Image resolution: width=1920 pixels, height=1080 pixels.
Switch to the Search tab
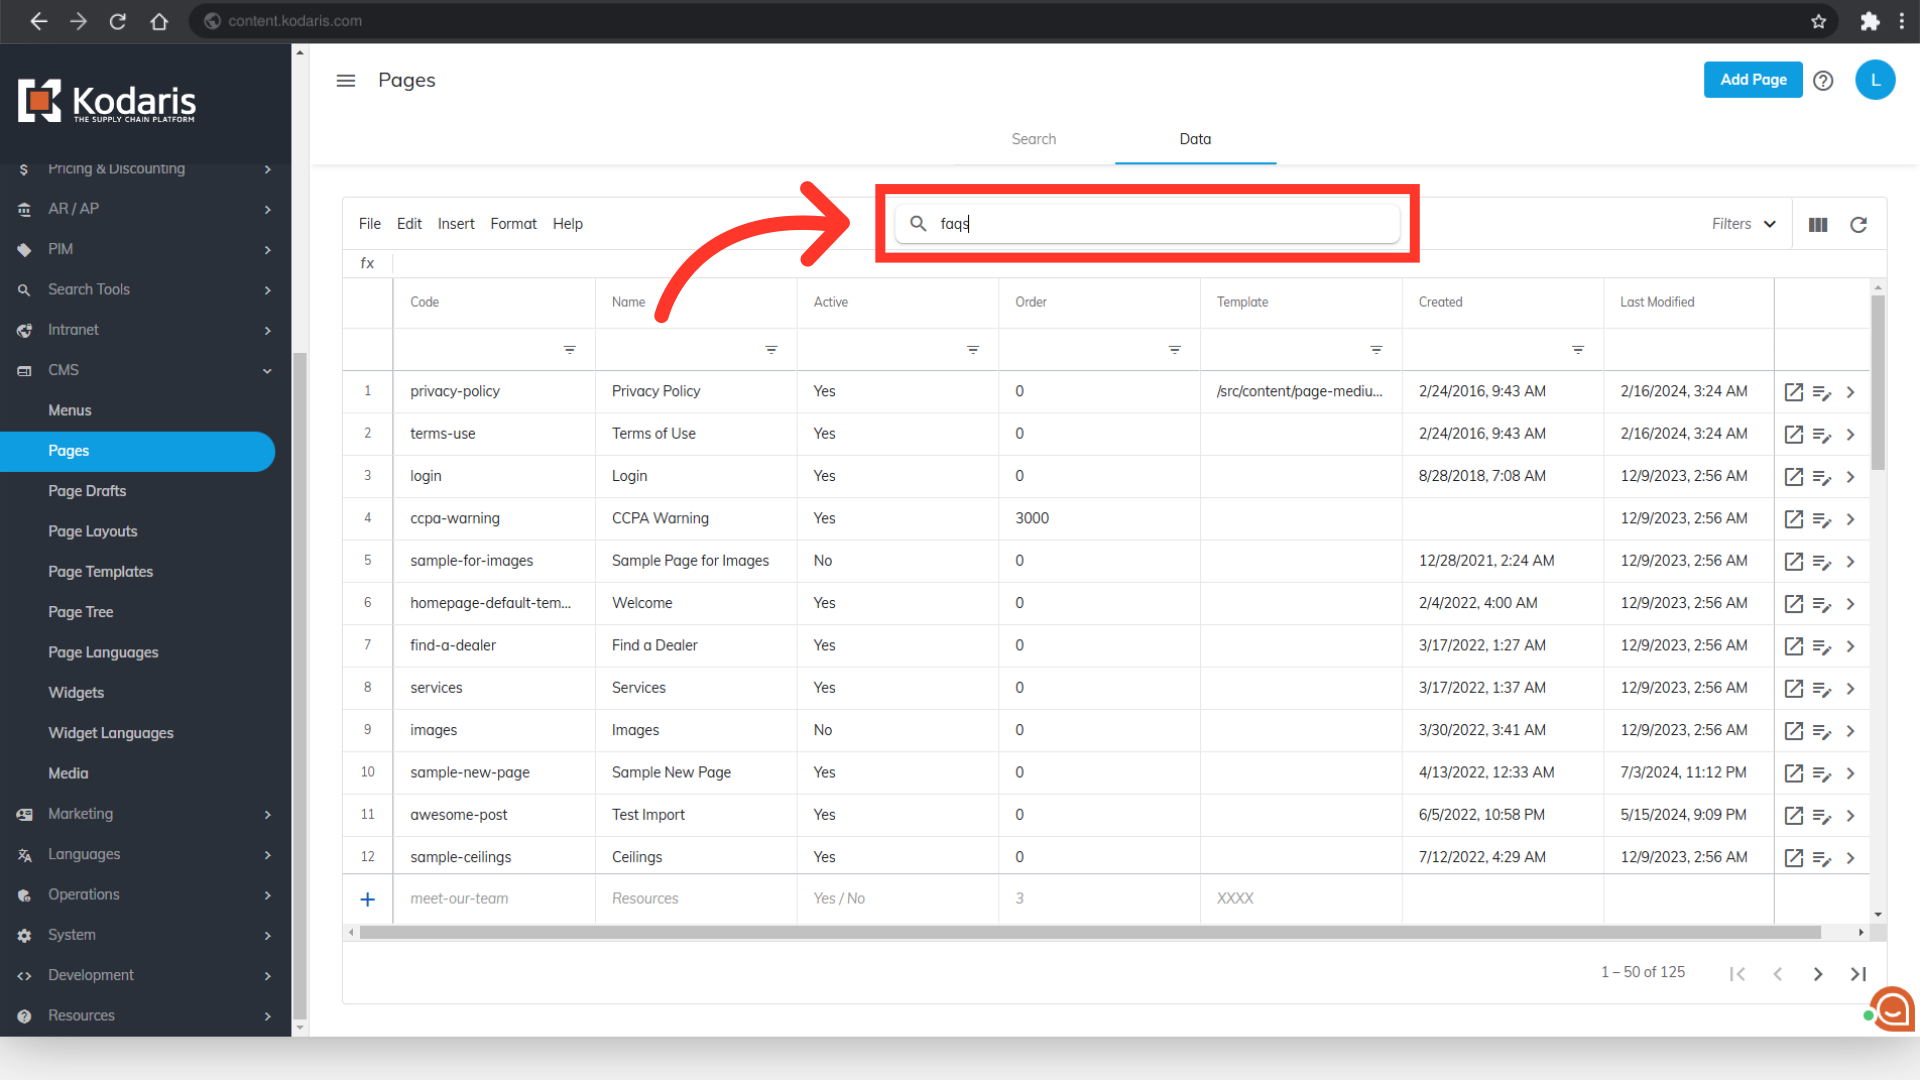(1033, 139)
